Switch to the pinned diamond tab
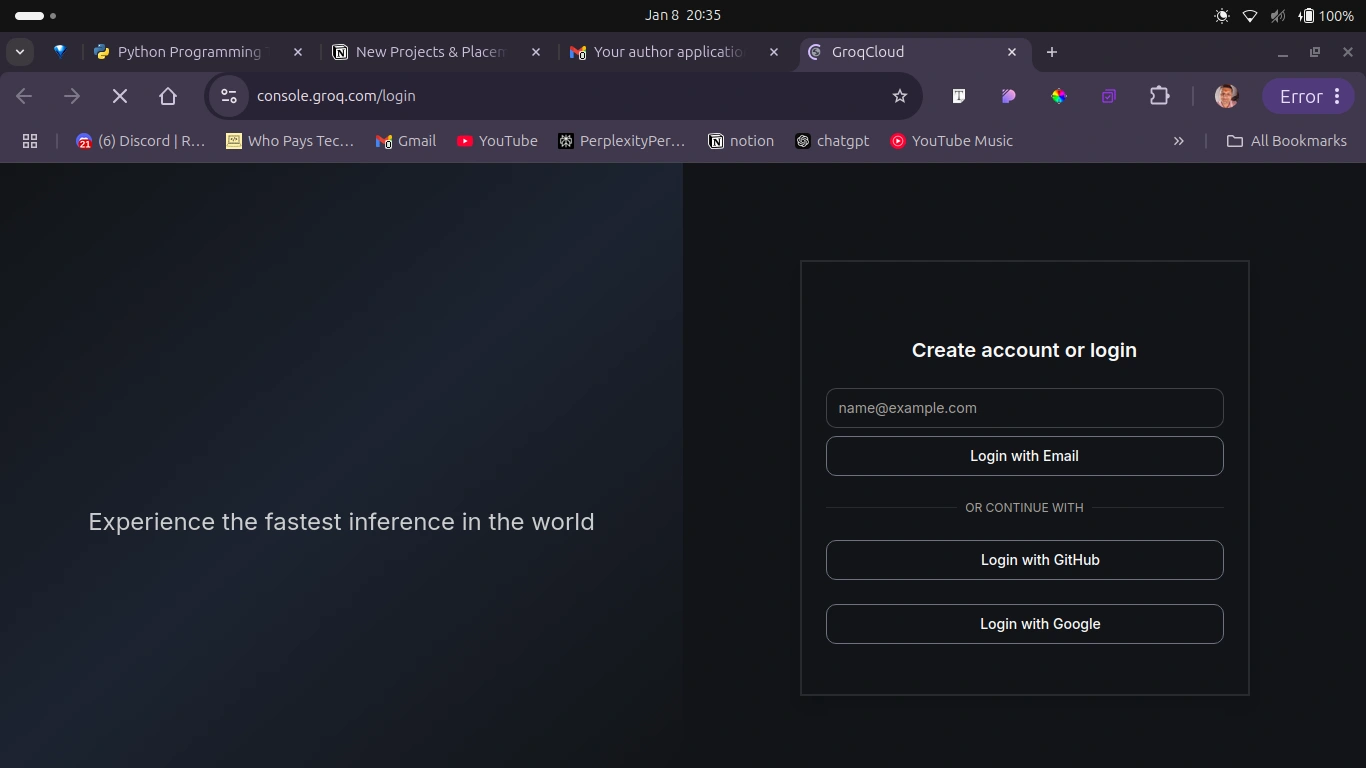The width and height of the screenshot is (1366, 768). (60, 52)
